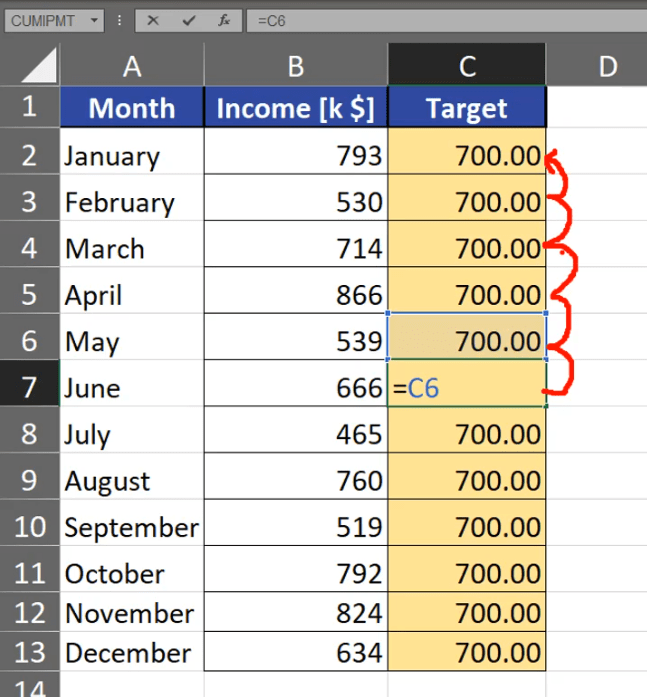
Task: Click income value 666 for June
Action: coord(296,383)
